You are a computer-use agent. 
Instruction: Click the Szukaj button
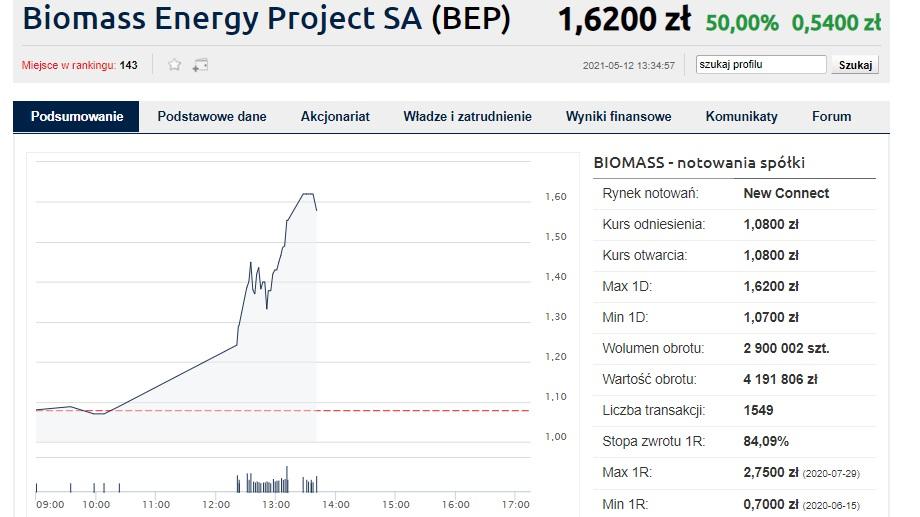pos(855,65)
